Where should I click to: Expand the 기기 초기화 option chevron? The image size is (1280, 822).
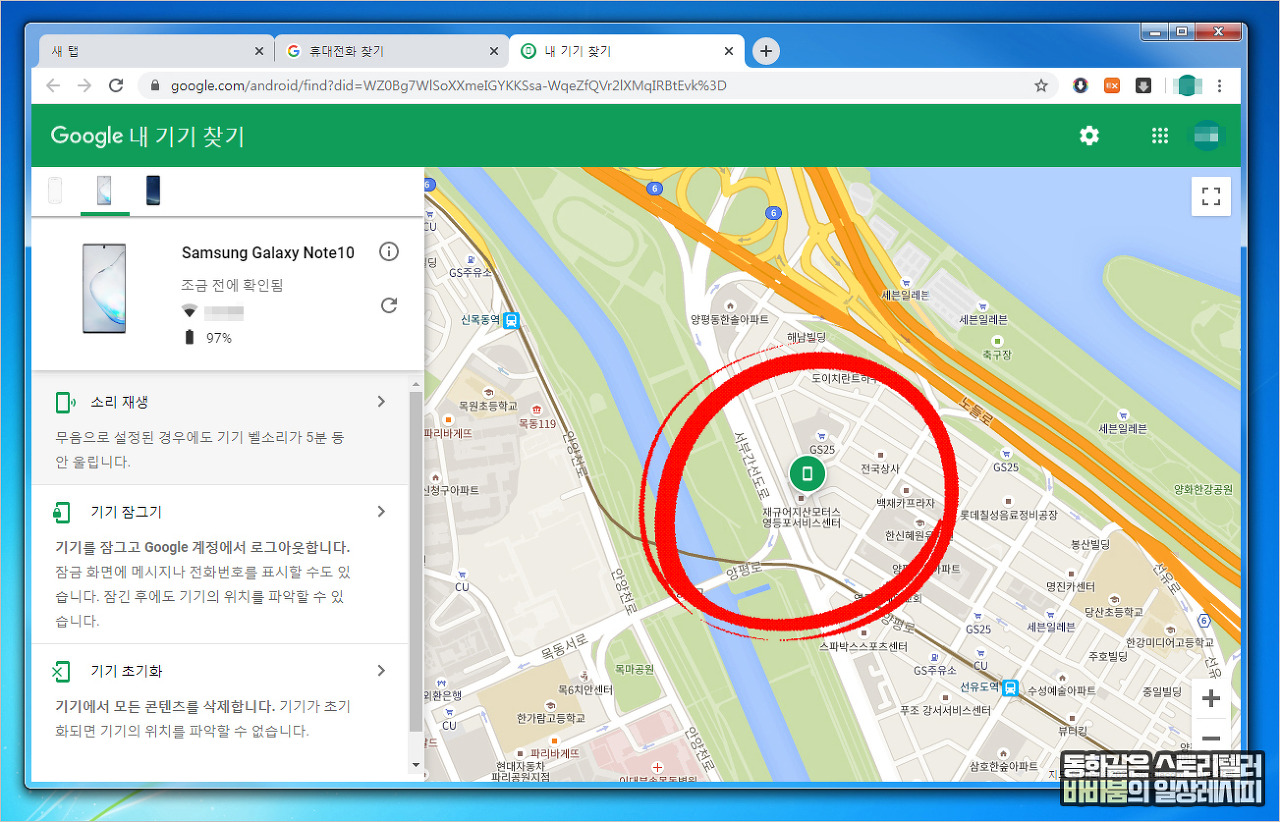(x=381, y=671)
